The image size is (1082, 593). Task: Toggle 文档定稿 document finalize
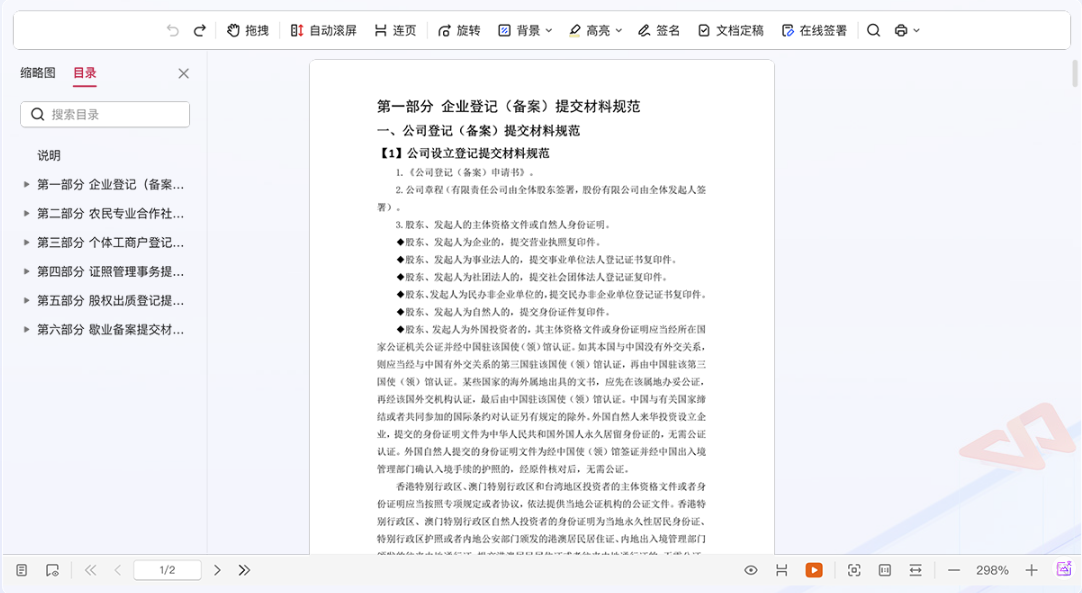(730, 31)
